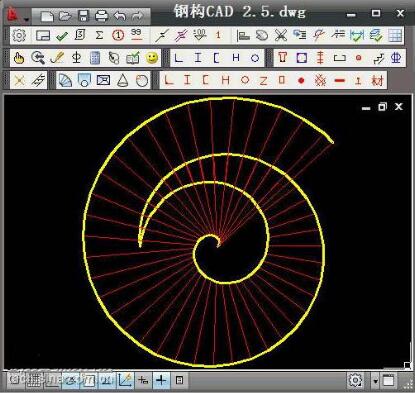
Task: Click the yellow smiley face icon
Action: point(152,58)
